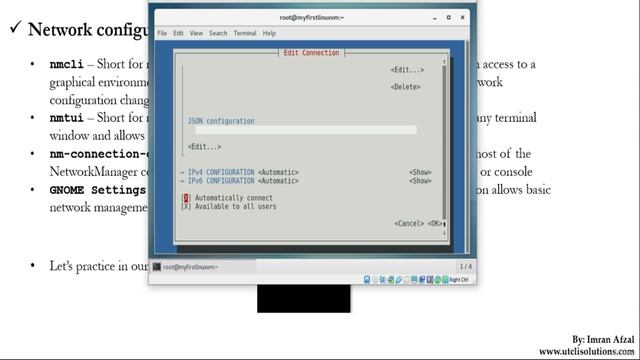Minimize the terminal window
Viewport: 640px width, 360px height.
(435, 18)
